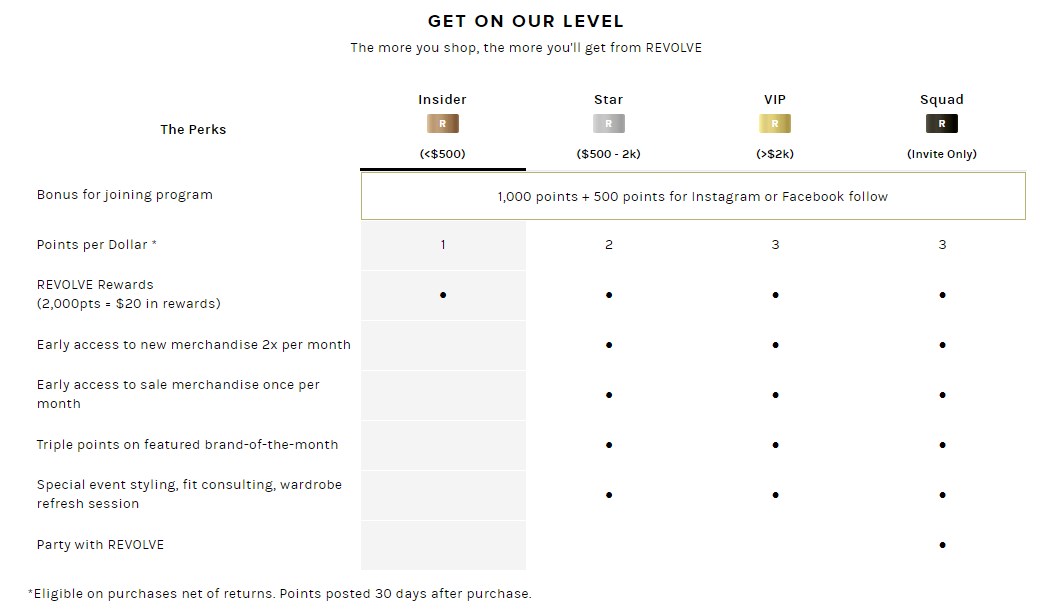Click the silver Star tier badge icon
The width and height of the screenshot is (1051, 612).
608,124
